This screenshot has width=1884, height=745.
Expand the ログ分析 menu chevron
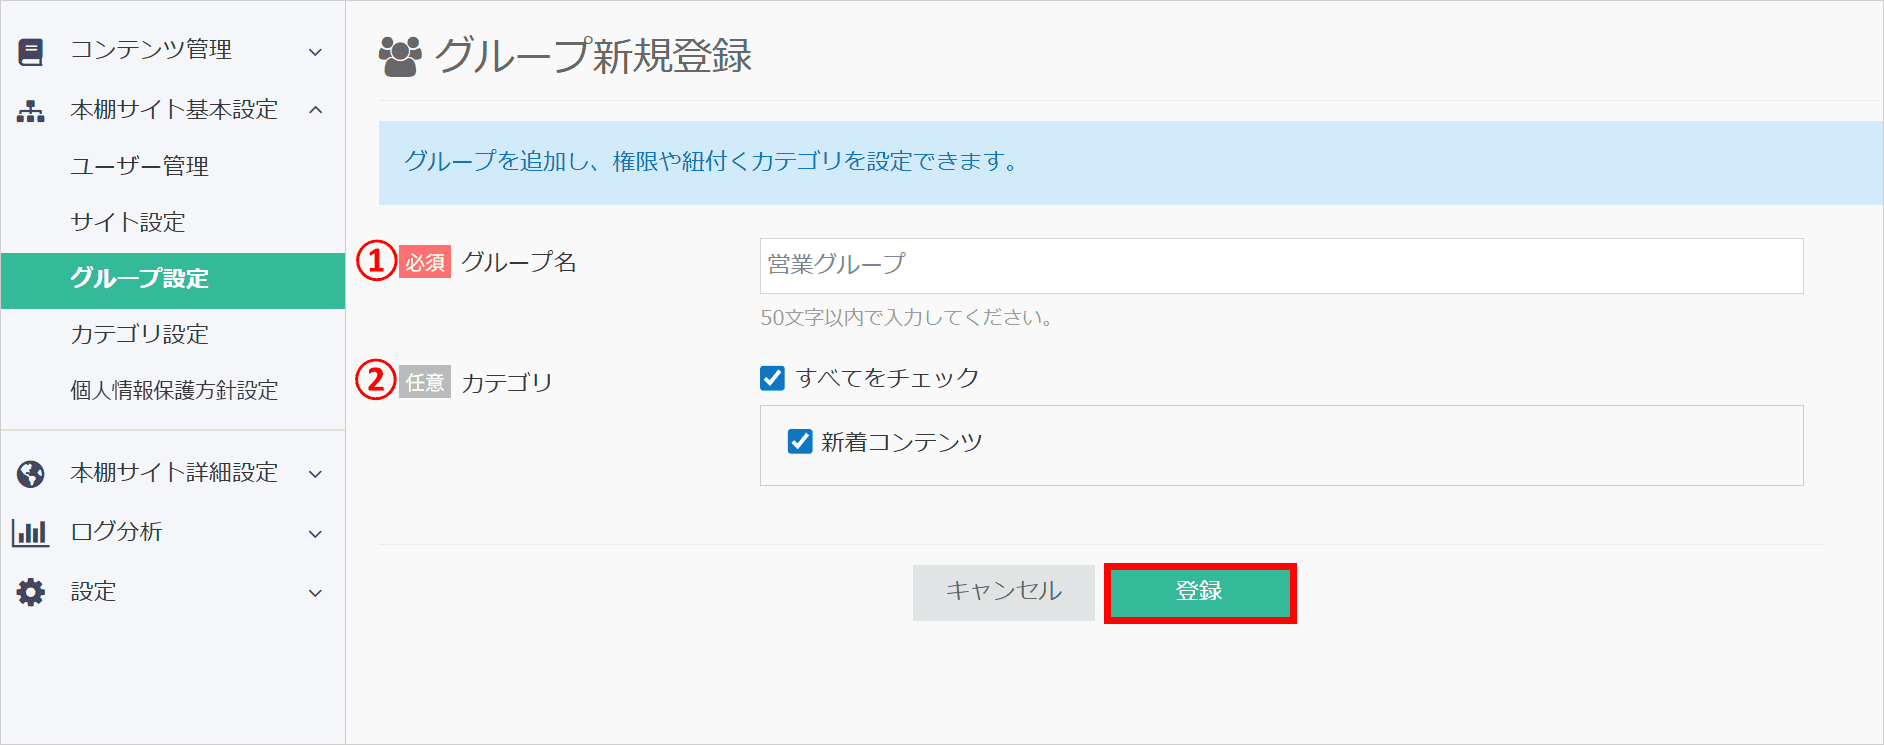[x=315, y=534]
